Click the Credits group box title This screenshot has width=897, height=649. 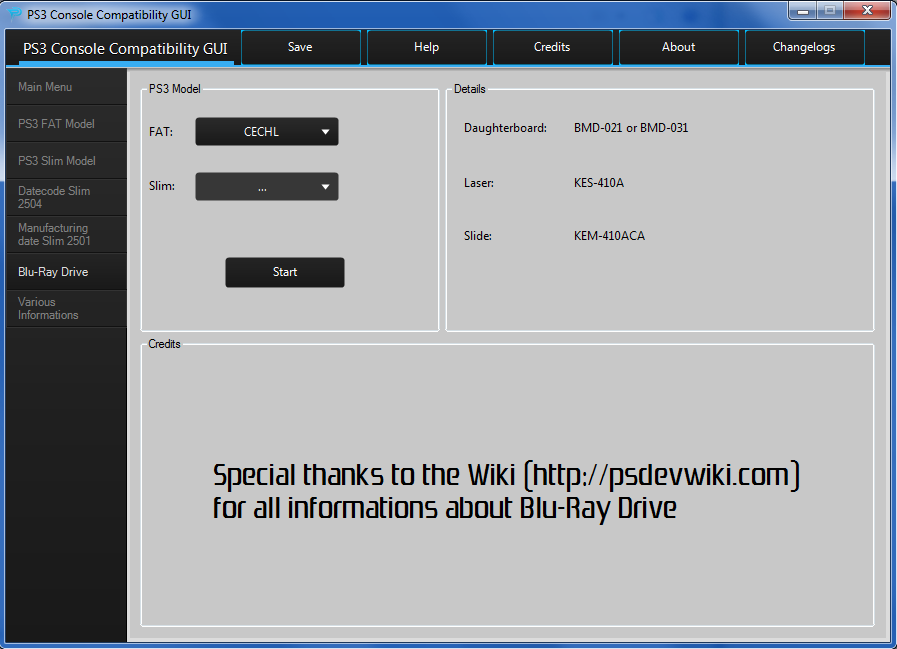point(164,344)
